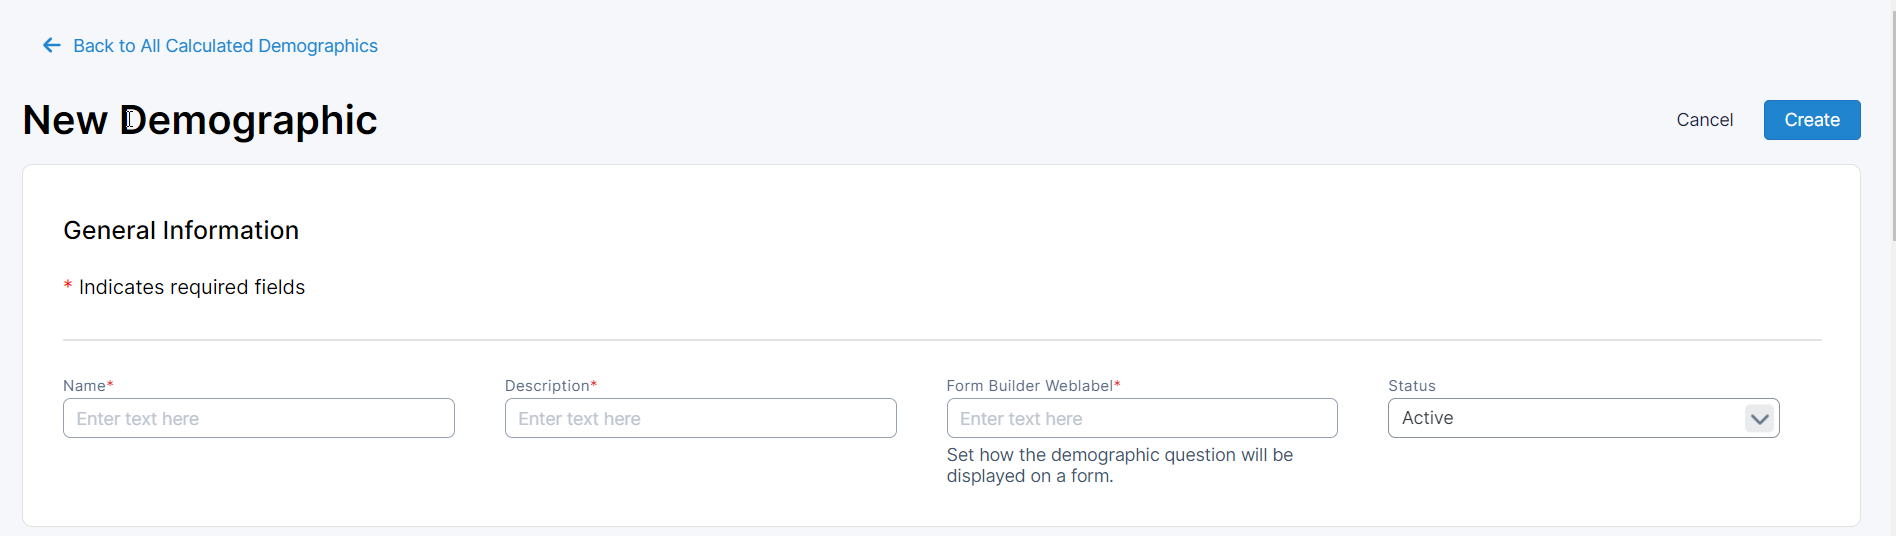Viewport: 1896px width, 536px height.
Task: Click the New Demographic page heading
Action: click(200, 120)
